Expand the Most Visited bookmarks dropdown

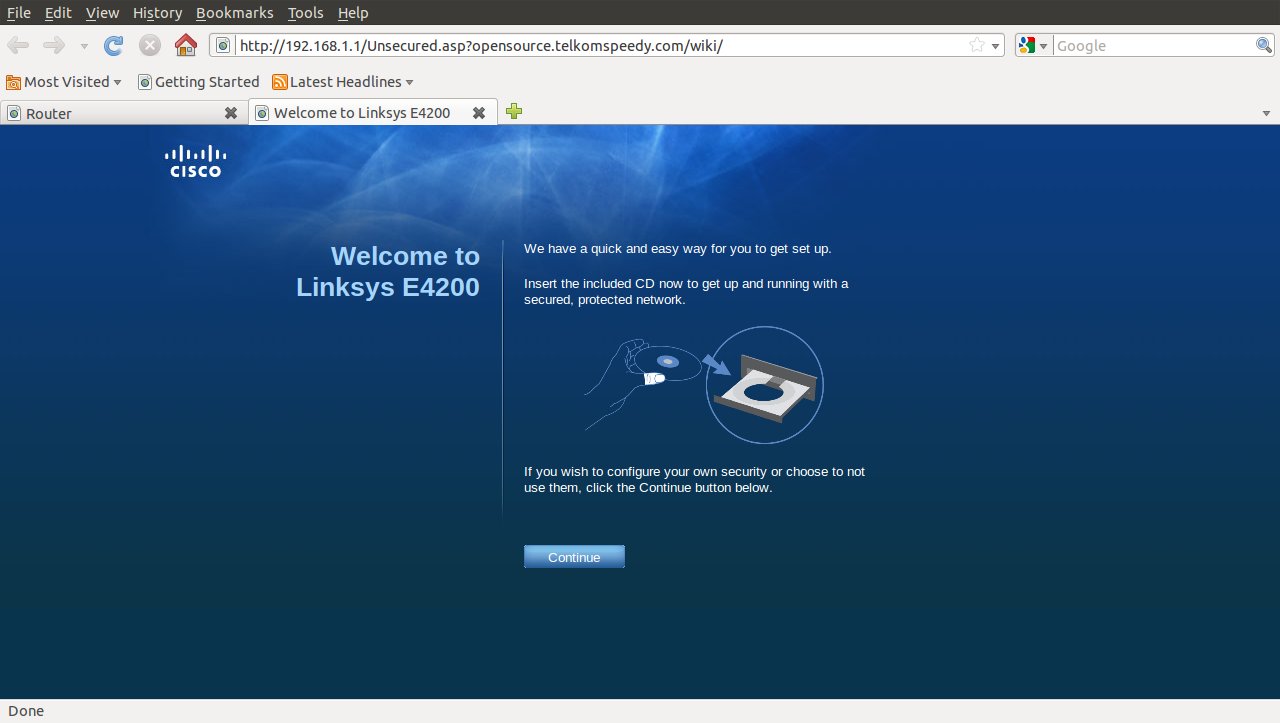coord(117,82)
